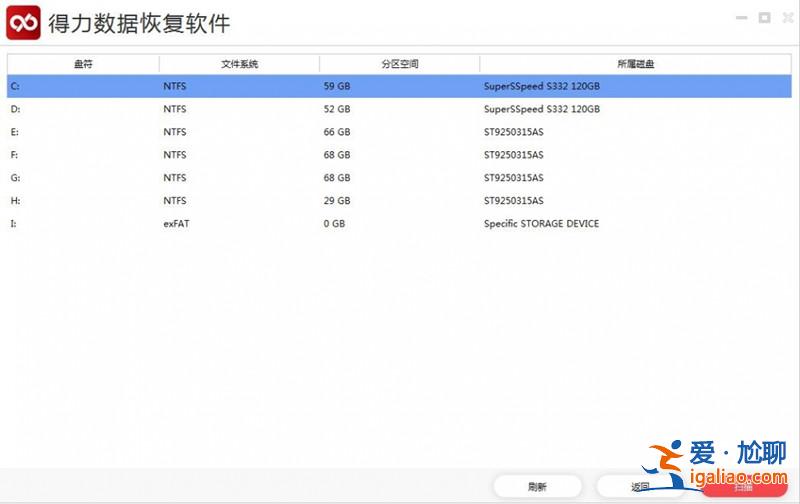Screen dimensions: 800x504
Task: Click SuperSSpeed S332 120GB in the C: row
Action: pyautogui.click(x=542, y=86)
